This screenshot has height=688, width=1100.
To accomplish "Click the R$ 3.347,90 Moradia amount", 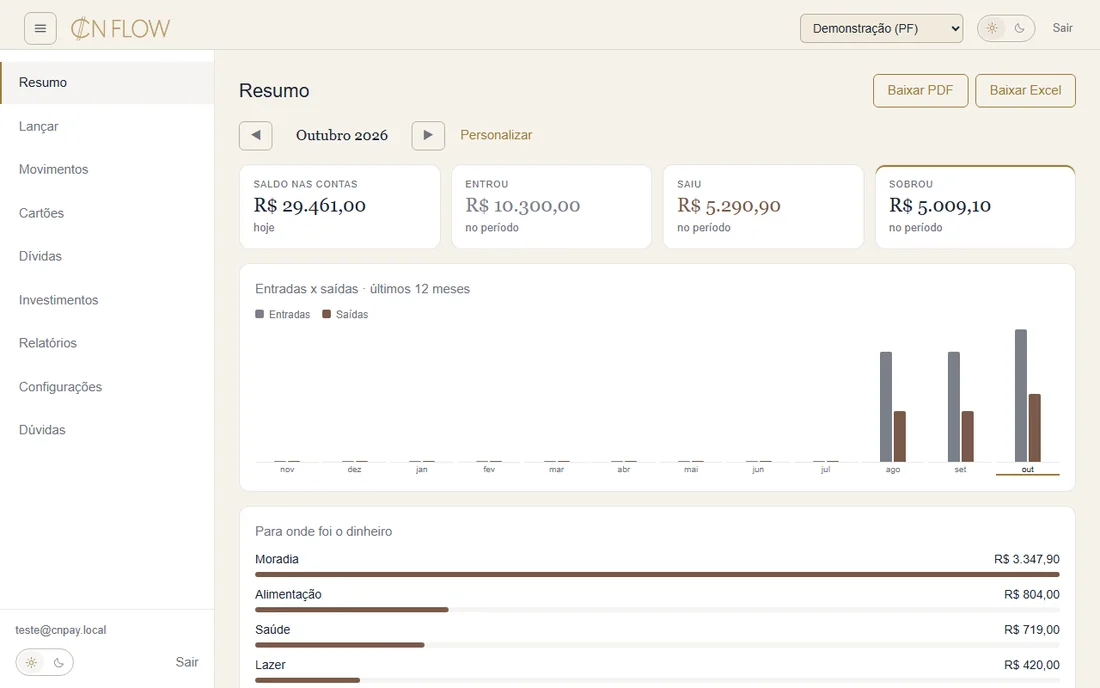I will (x=1026, y=559).
